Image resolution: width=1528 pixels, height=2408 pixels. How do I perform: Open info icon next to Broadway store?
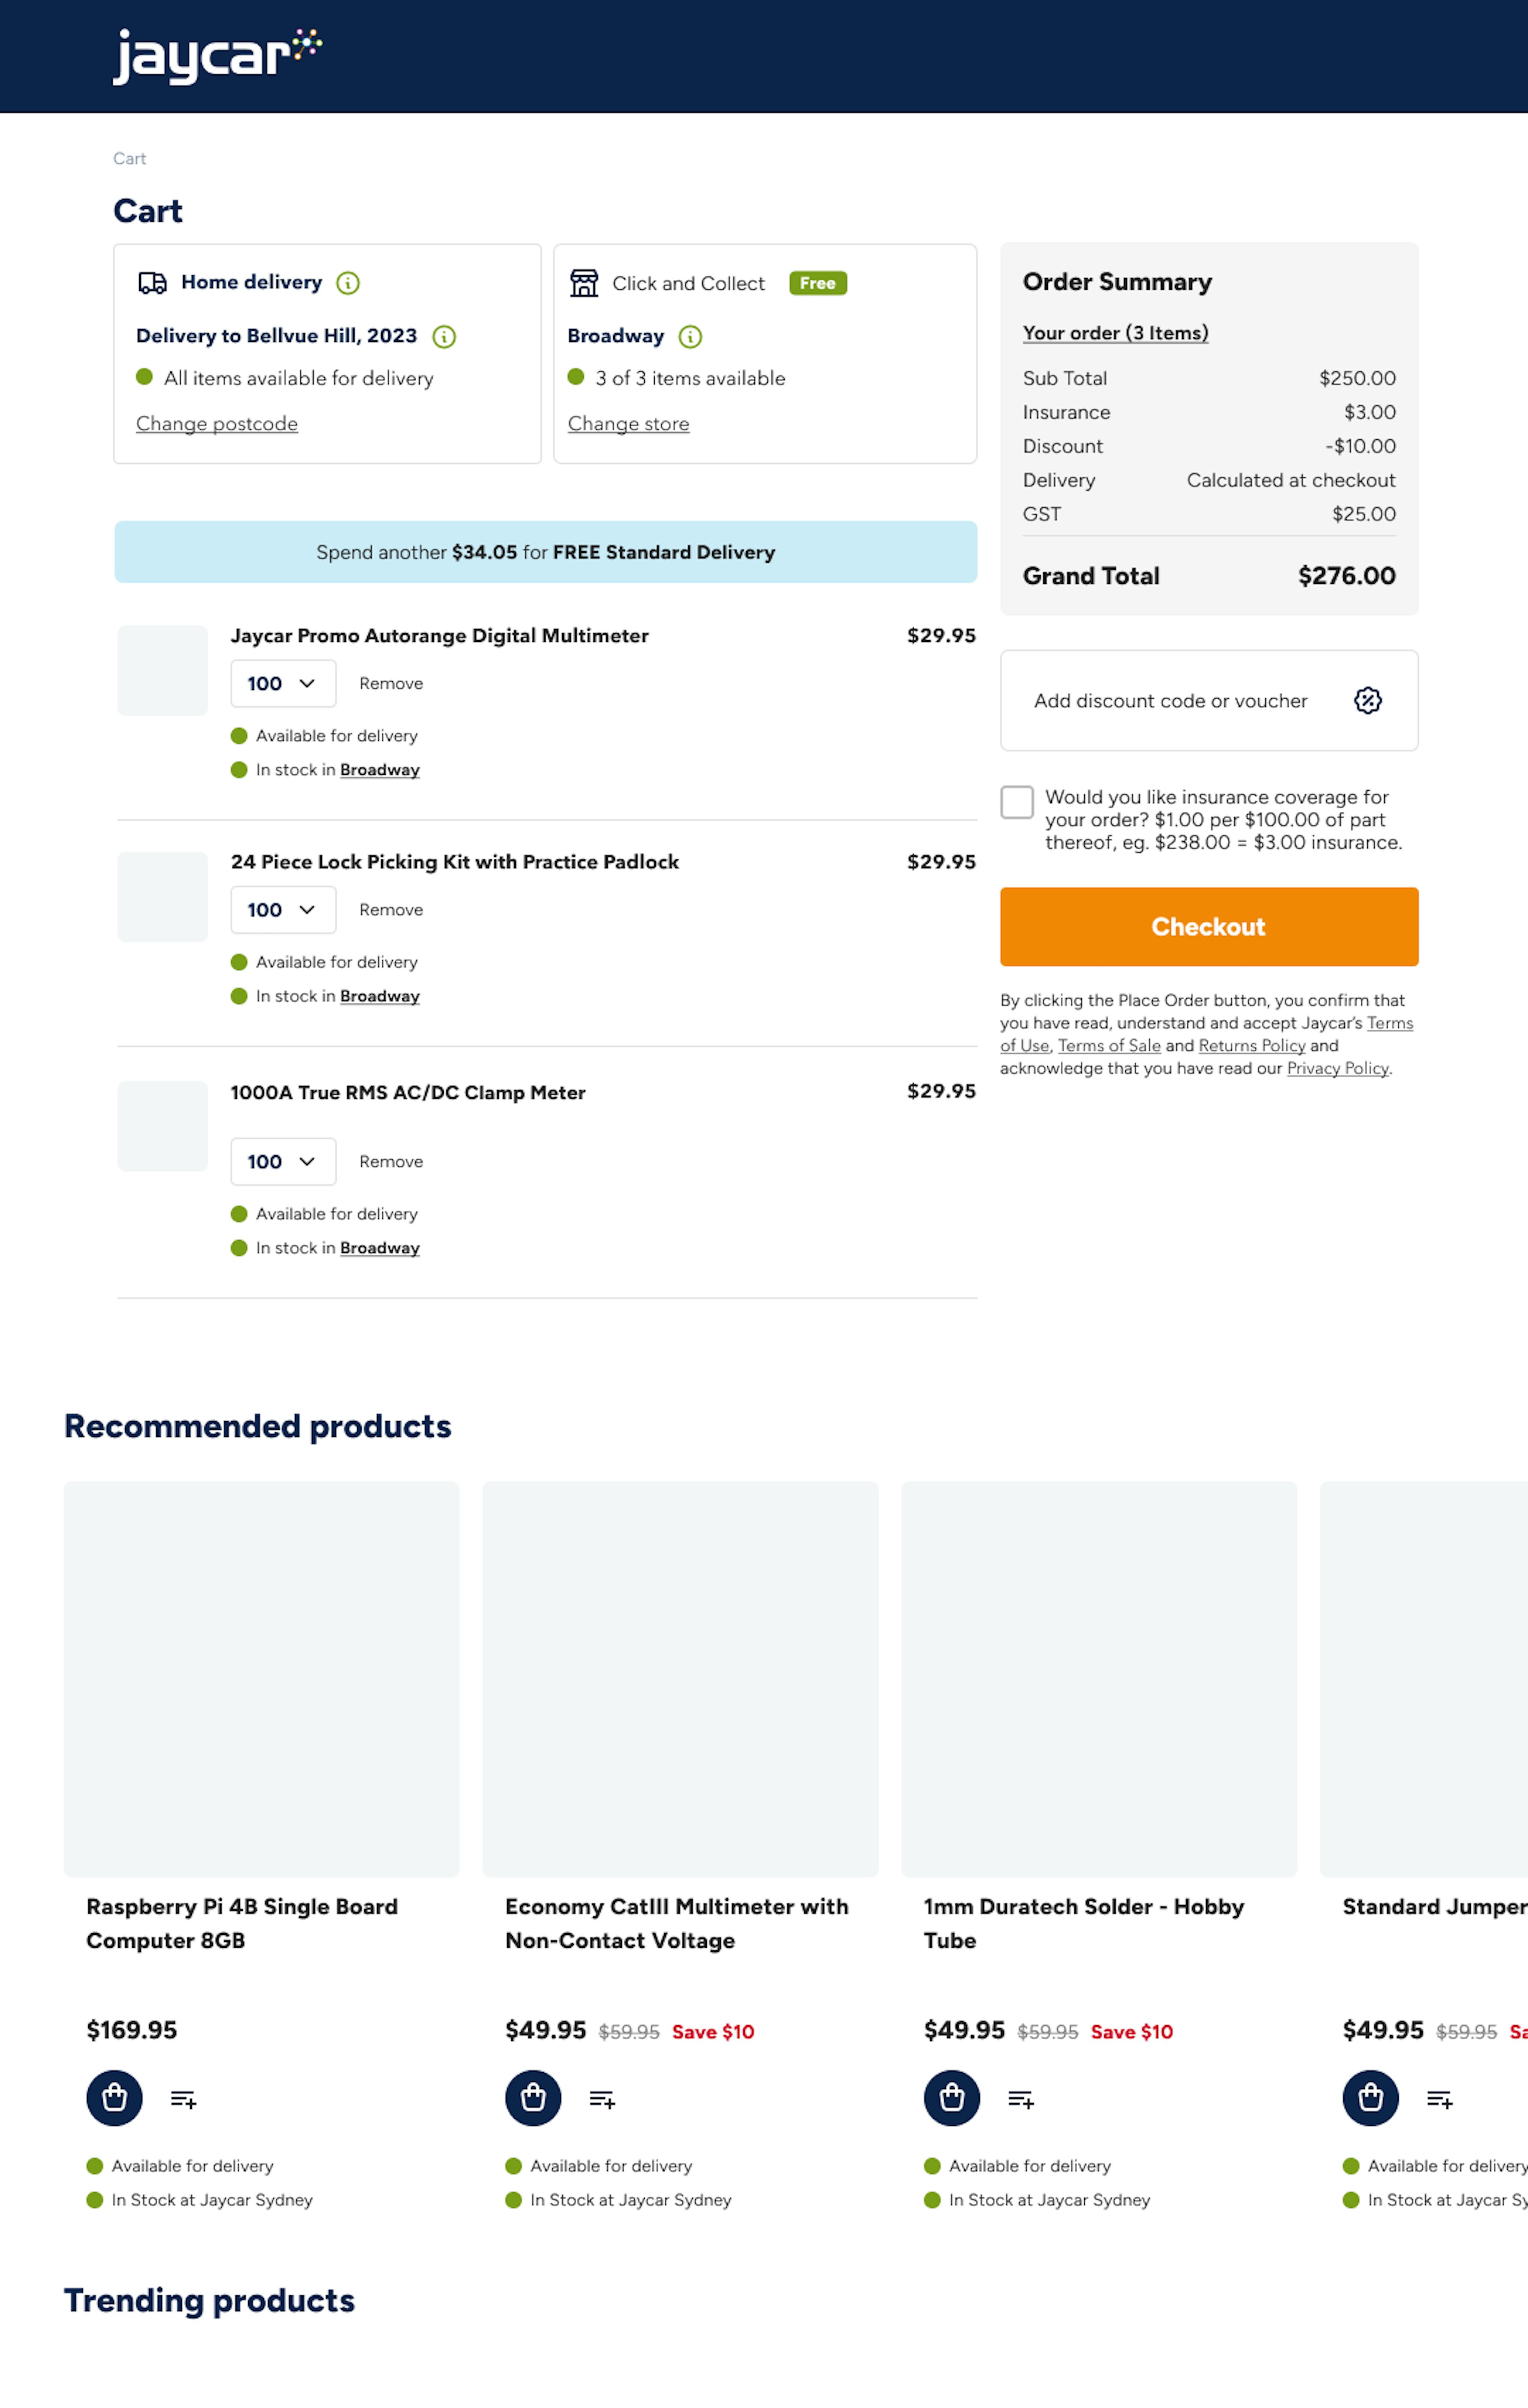pos(690,337)
